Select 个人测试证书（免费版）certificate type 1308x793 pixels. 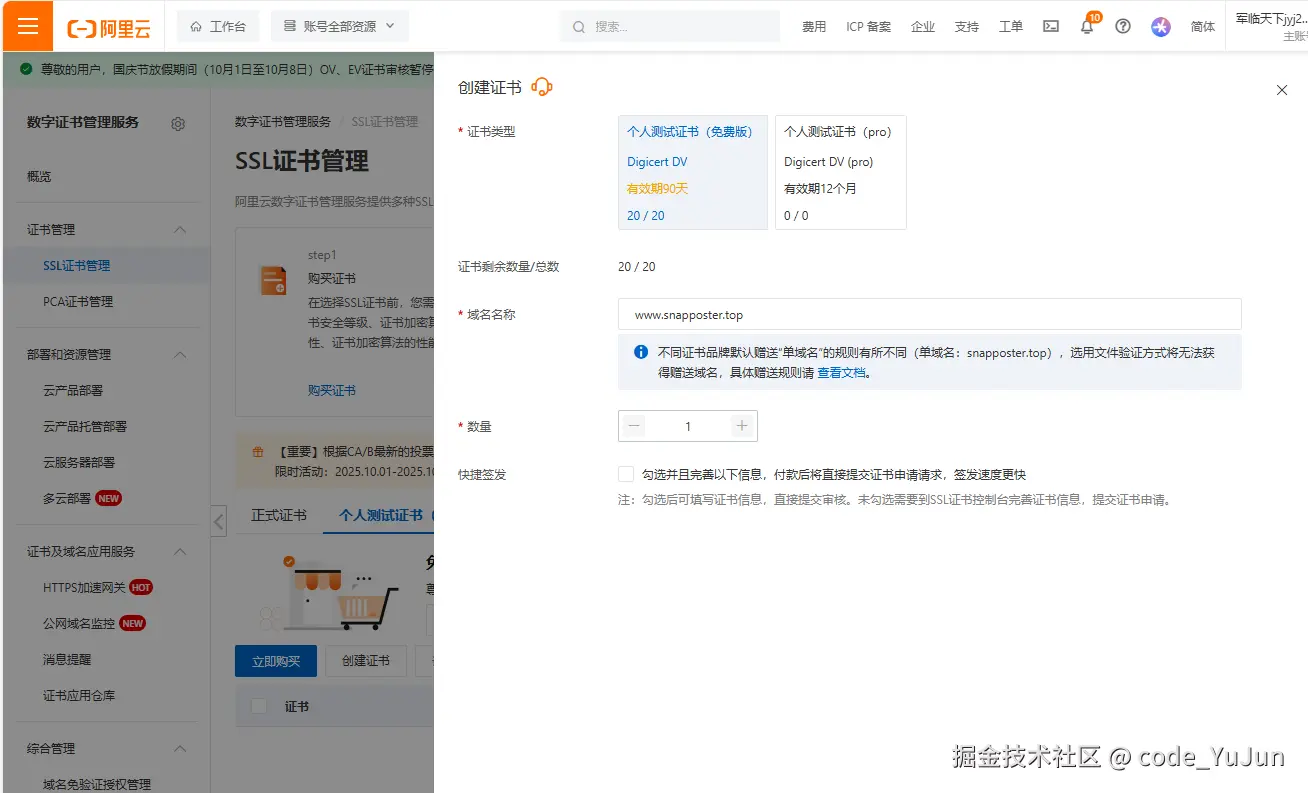coord(693,173)
